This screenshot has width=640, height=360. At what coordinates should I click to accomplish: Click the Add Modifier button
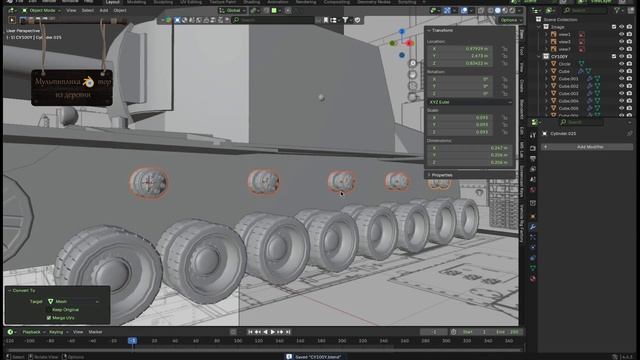tap(587, 147)
